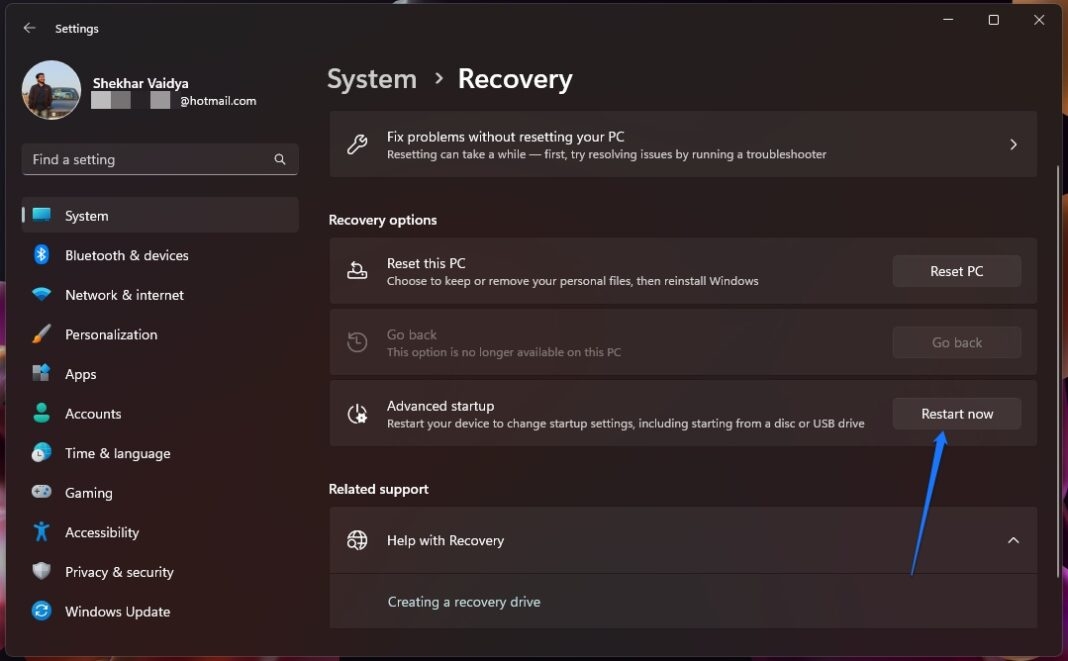Open the Creating a recovery drive link
The width and height of the screenshot is (1068, 661).
click(464, 601)
